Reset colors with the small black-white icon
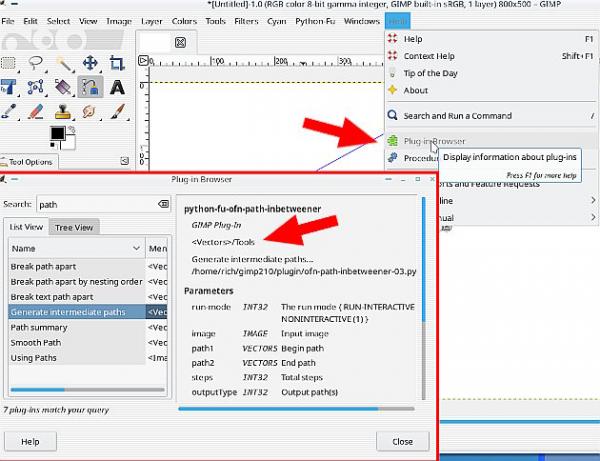This screenshot has height=461, width=600. (52, 145)
